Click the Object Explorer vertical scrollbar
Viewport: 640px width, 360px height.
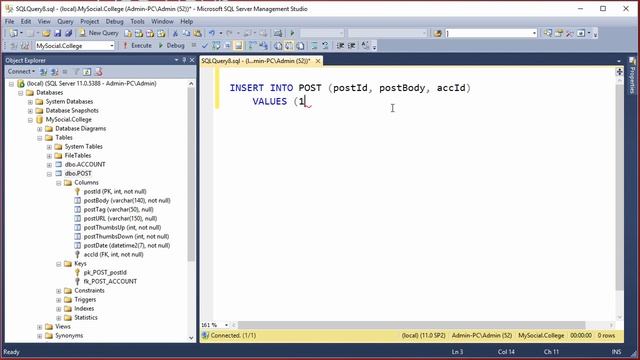(x=191, y=175)
